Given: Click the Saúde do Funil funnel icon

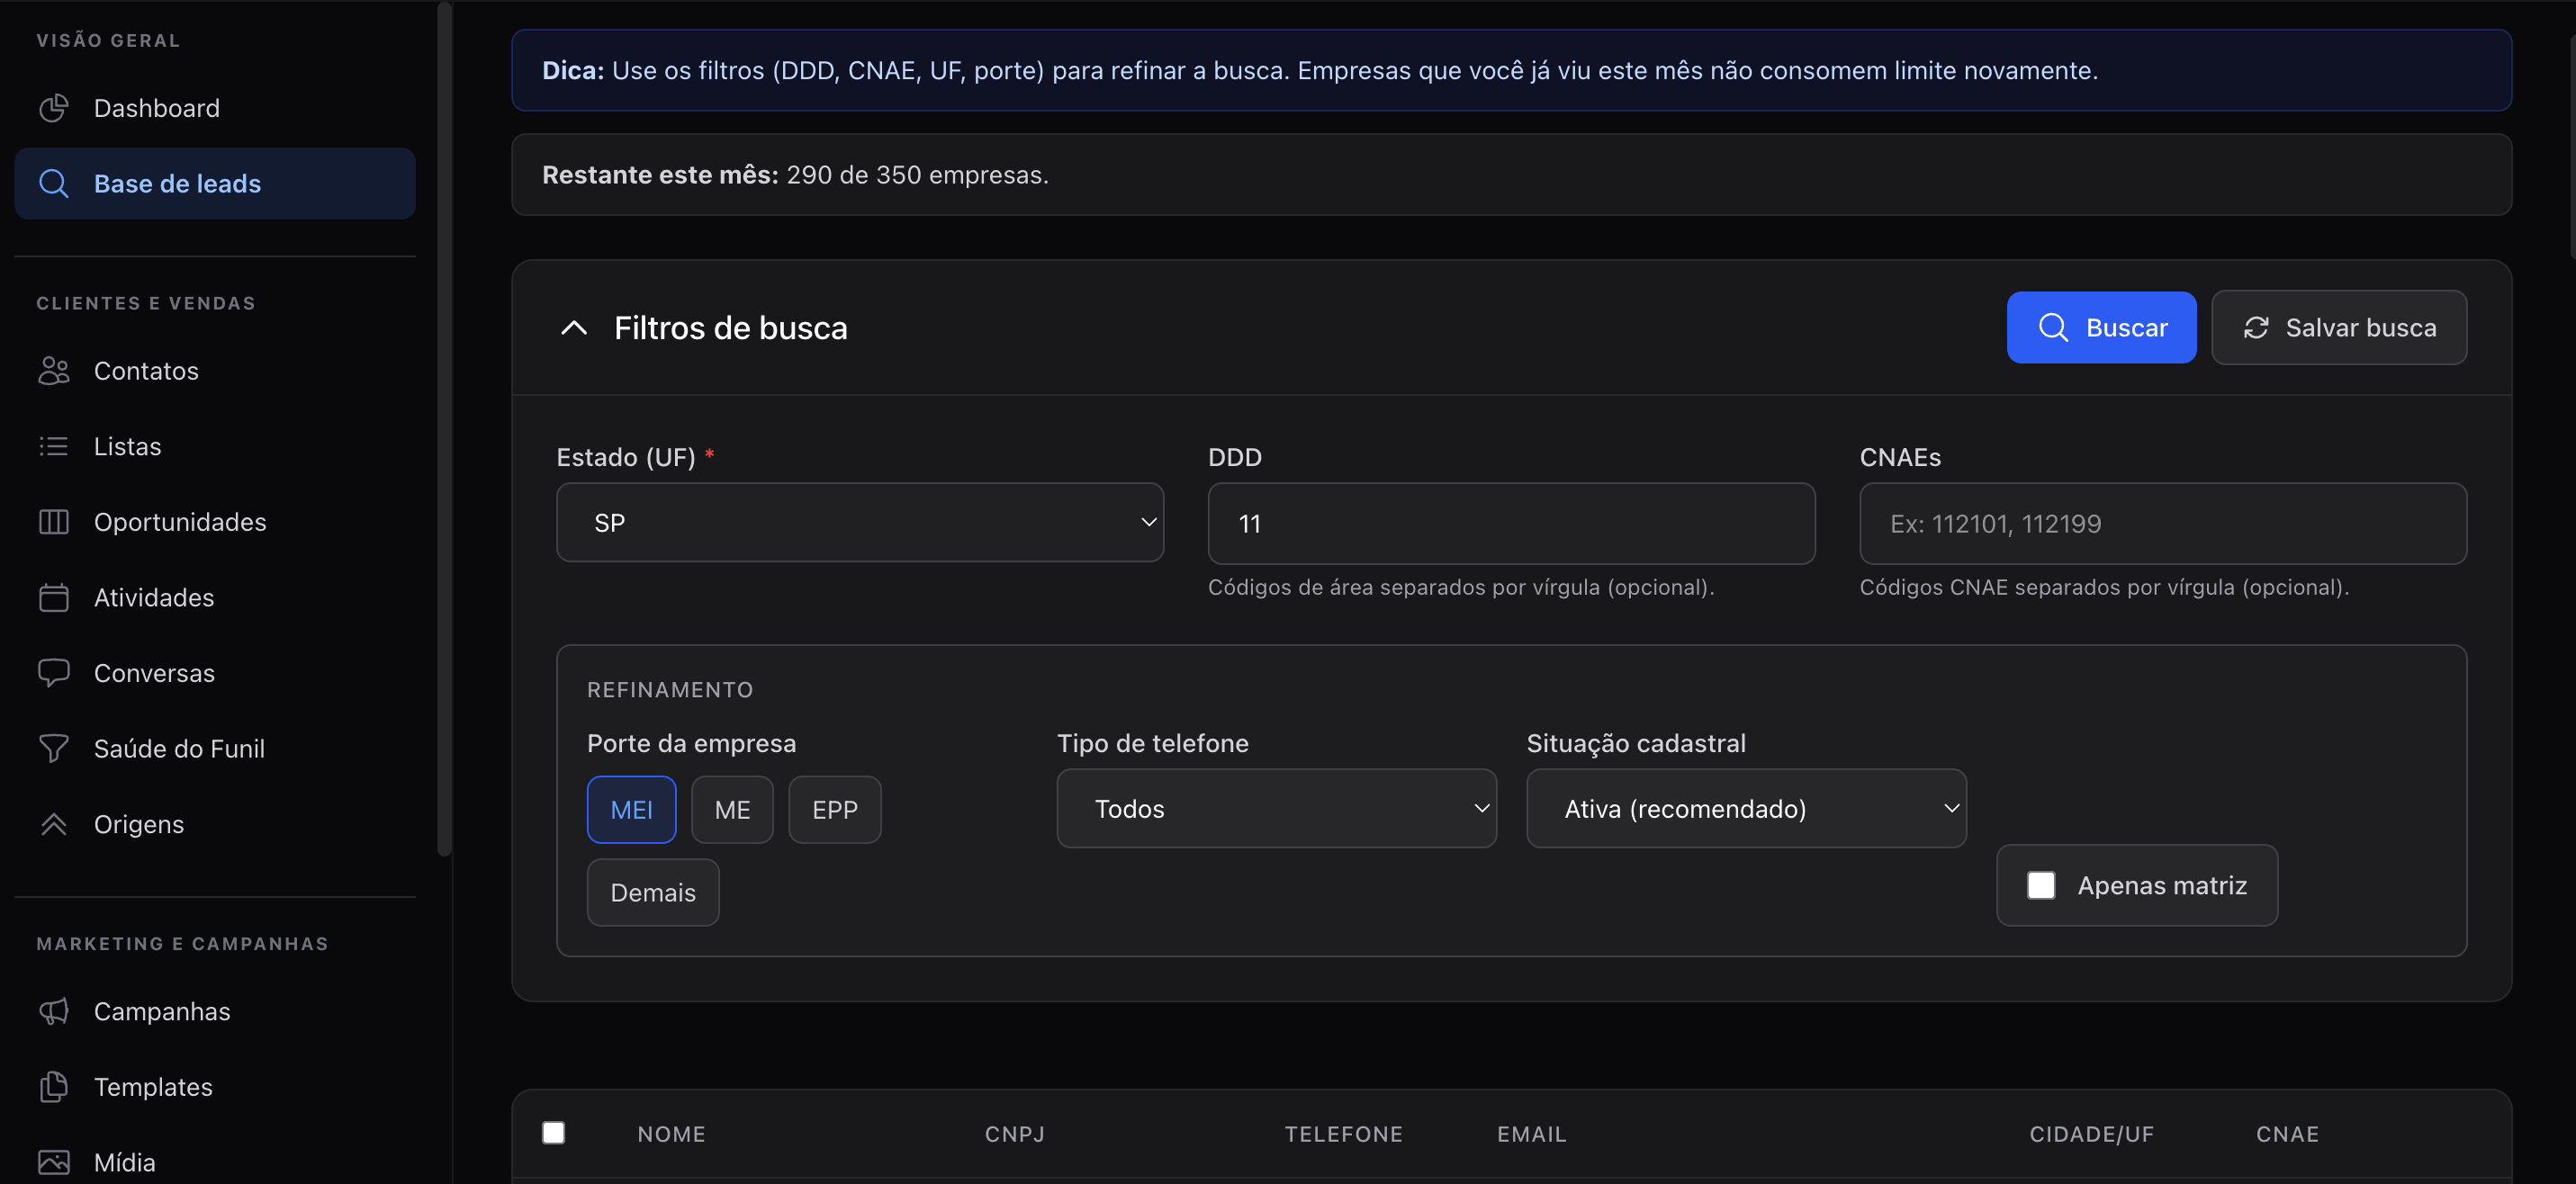Looking at the screenshot, I should [x=54, y=748].
